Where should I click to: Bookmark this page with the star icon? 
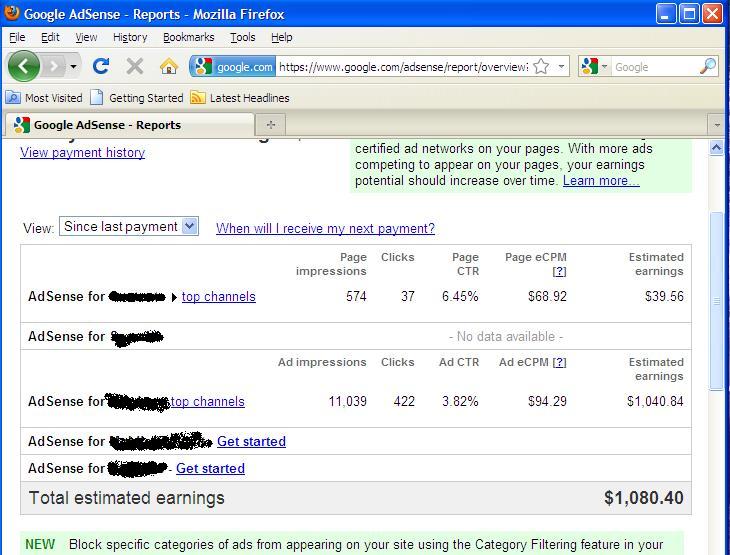(541, 67)
